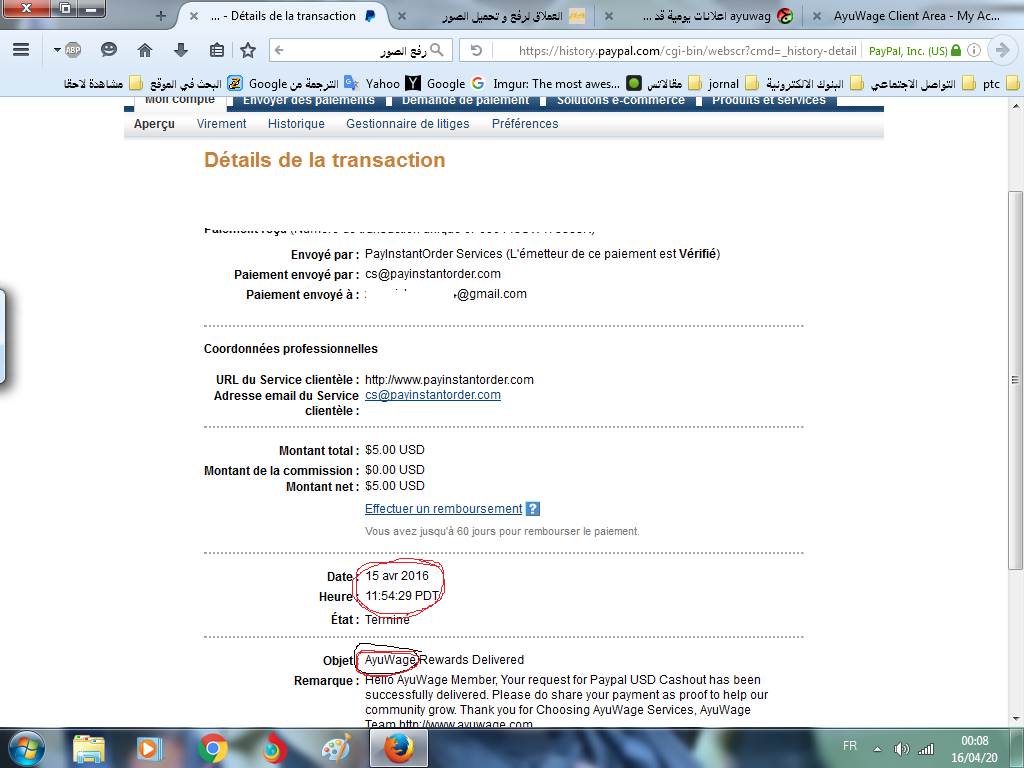
Task: Open Gestionnaire de litiges
Action: tap(408, 124)
